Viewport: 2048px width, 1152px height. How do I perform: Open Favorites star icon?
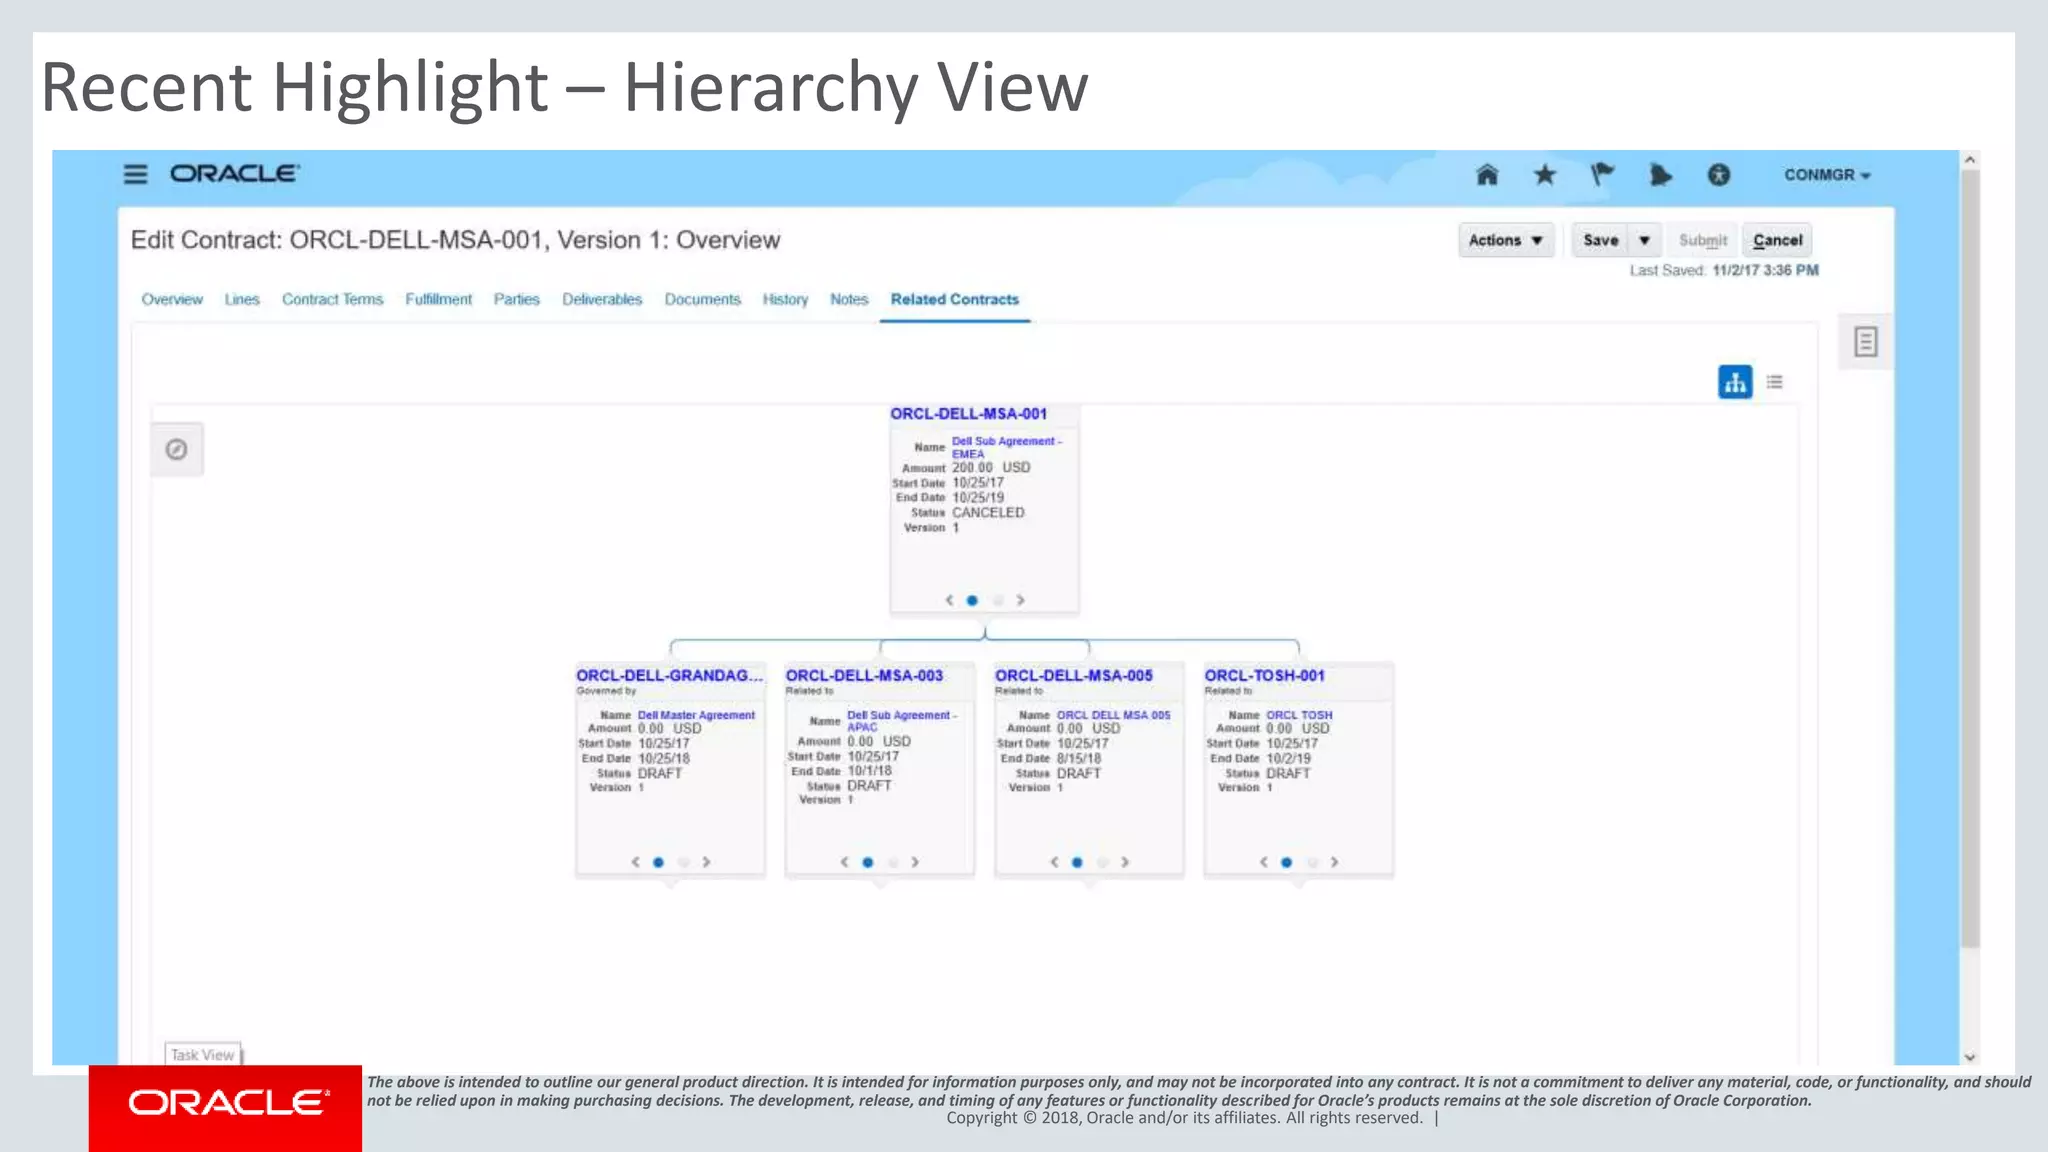point(1545,175)
